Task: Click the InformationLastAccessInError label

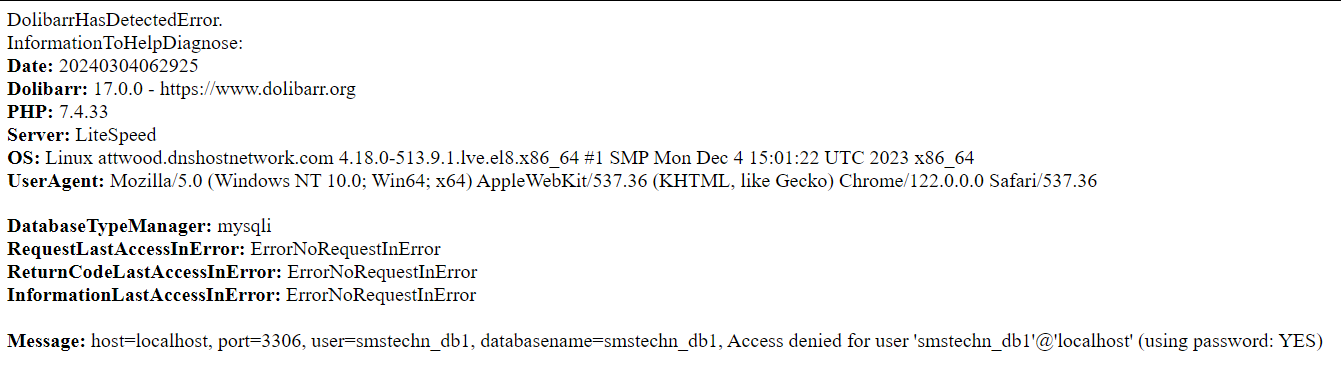Action: click(x=144, y=295)
